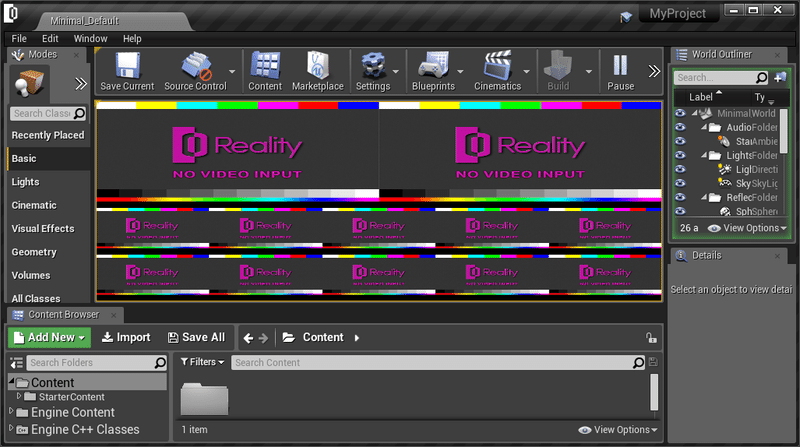Open the Filters dropdown
Screen dimensions: 800x447
coord(203,362)
